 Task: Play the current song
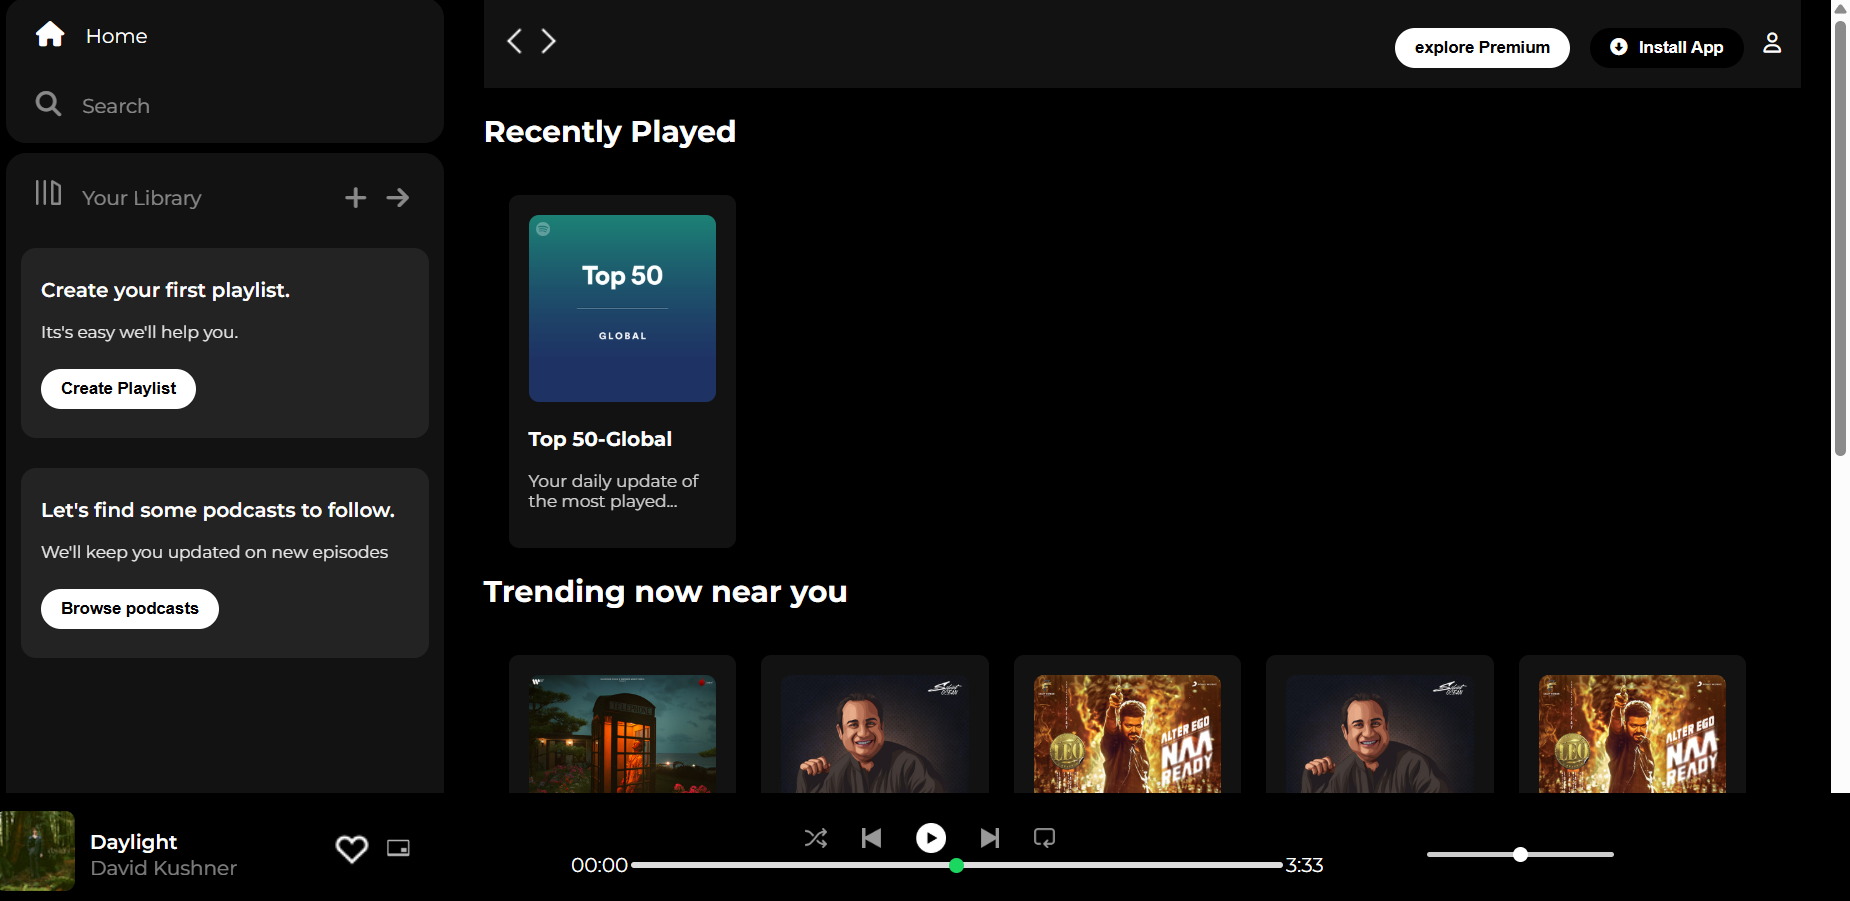pos(931,838)
